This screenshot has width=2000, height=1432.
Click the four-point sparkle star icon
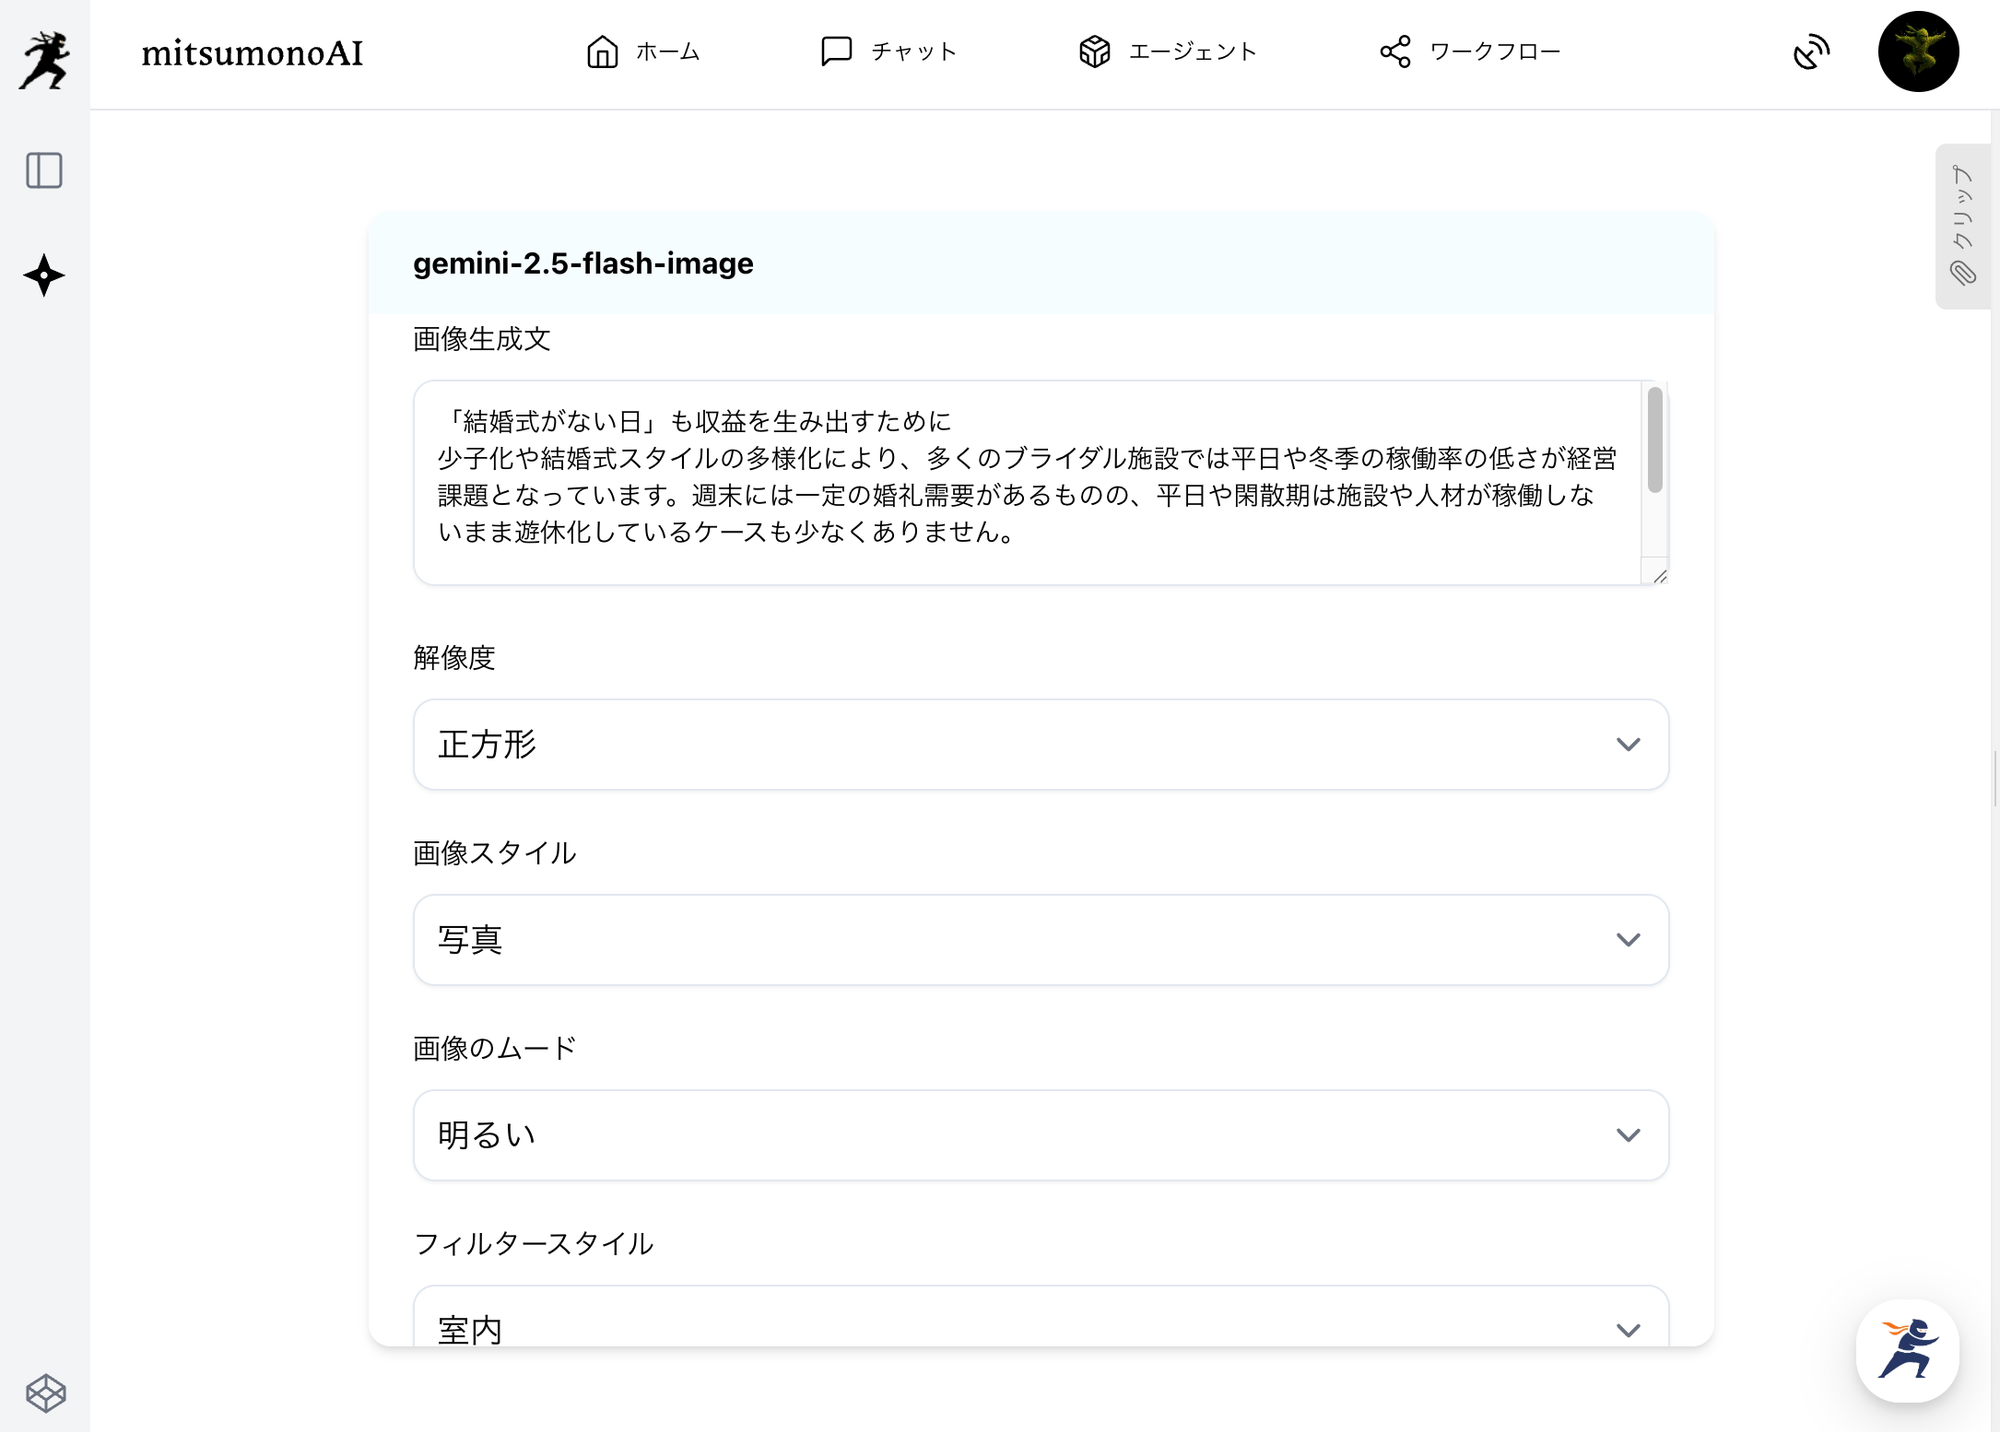click(x=44, y=275)
